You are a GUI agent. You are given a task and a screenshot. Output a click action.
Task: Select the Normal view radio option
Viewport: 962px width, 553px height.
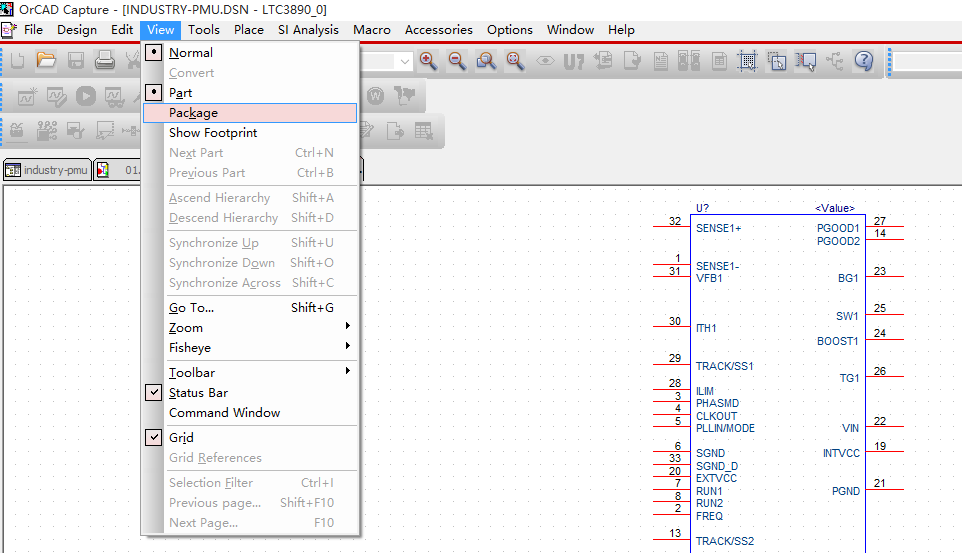190,53
